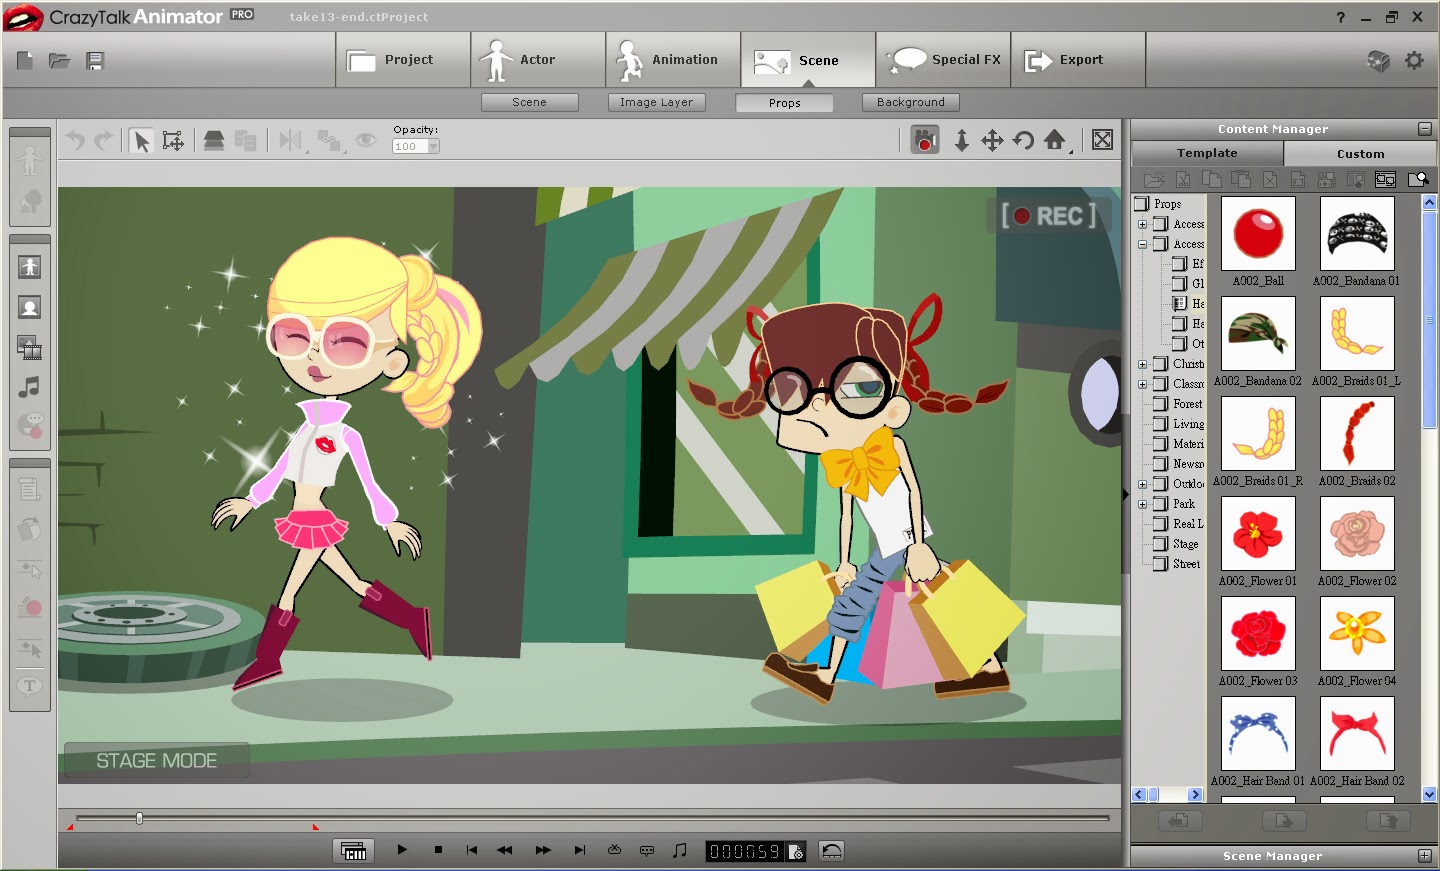Expand the Classroom folder in tree
Viewport: 1440px width, 871px height.
[1142, 384]
